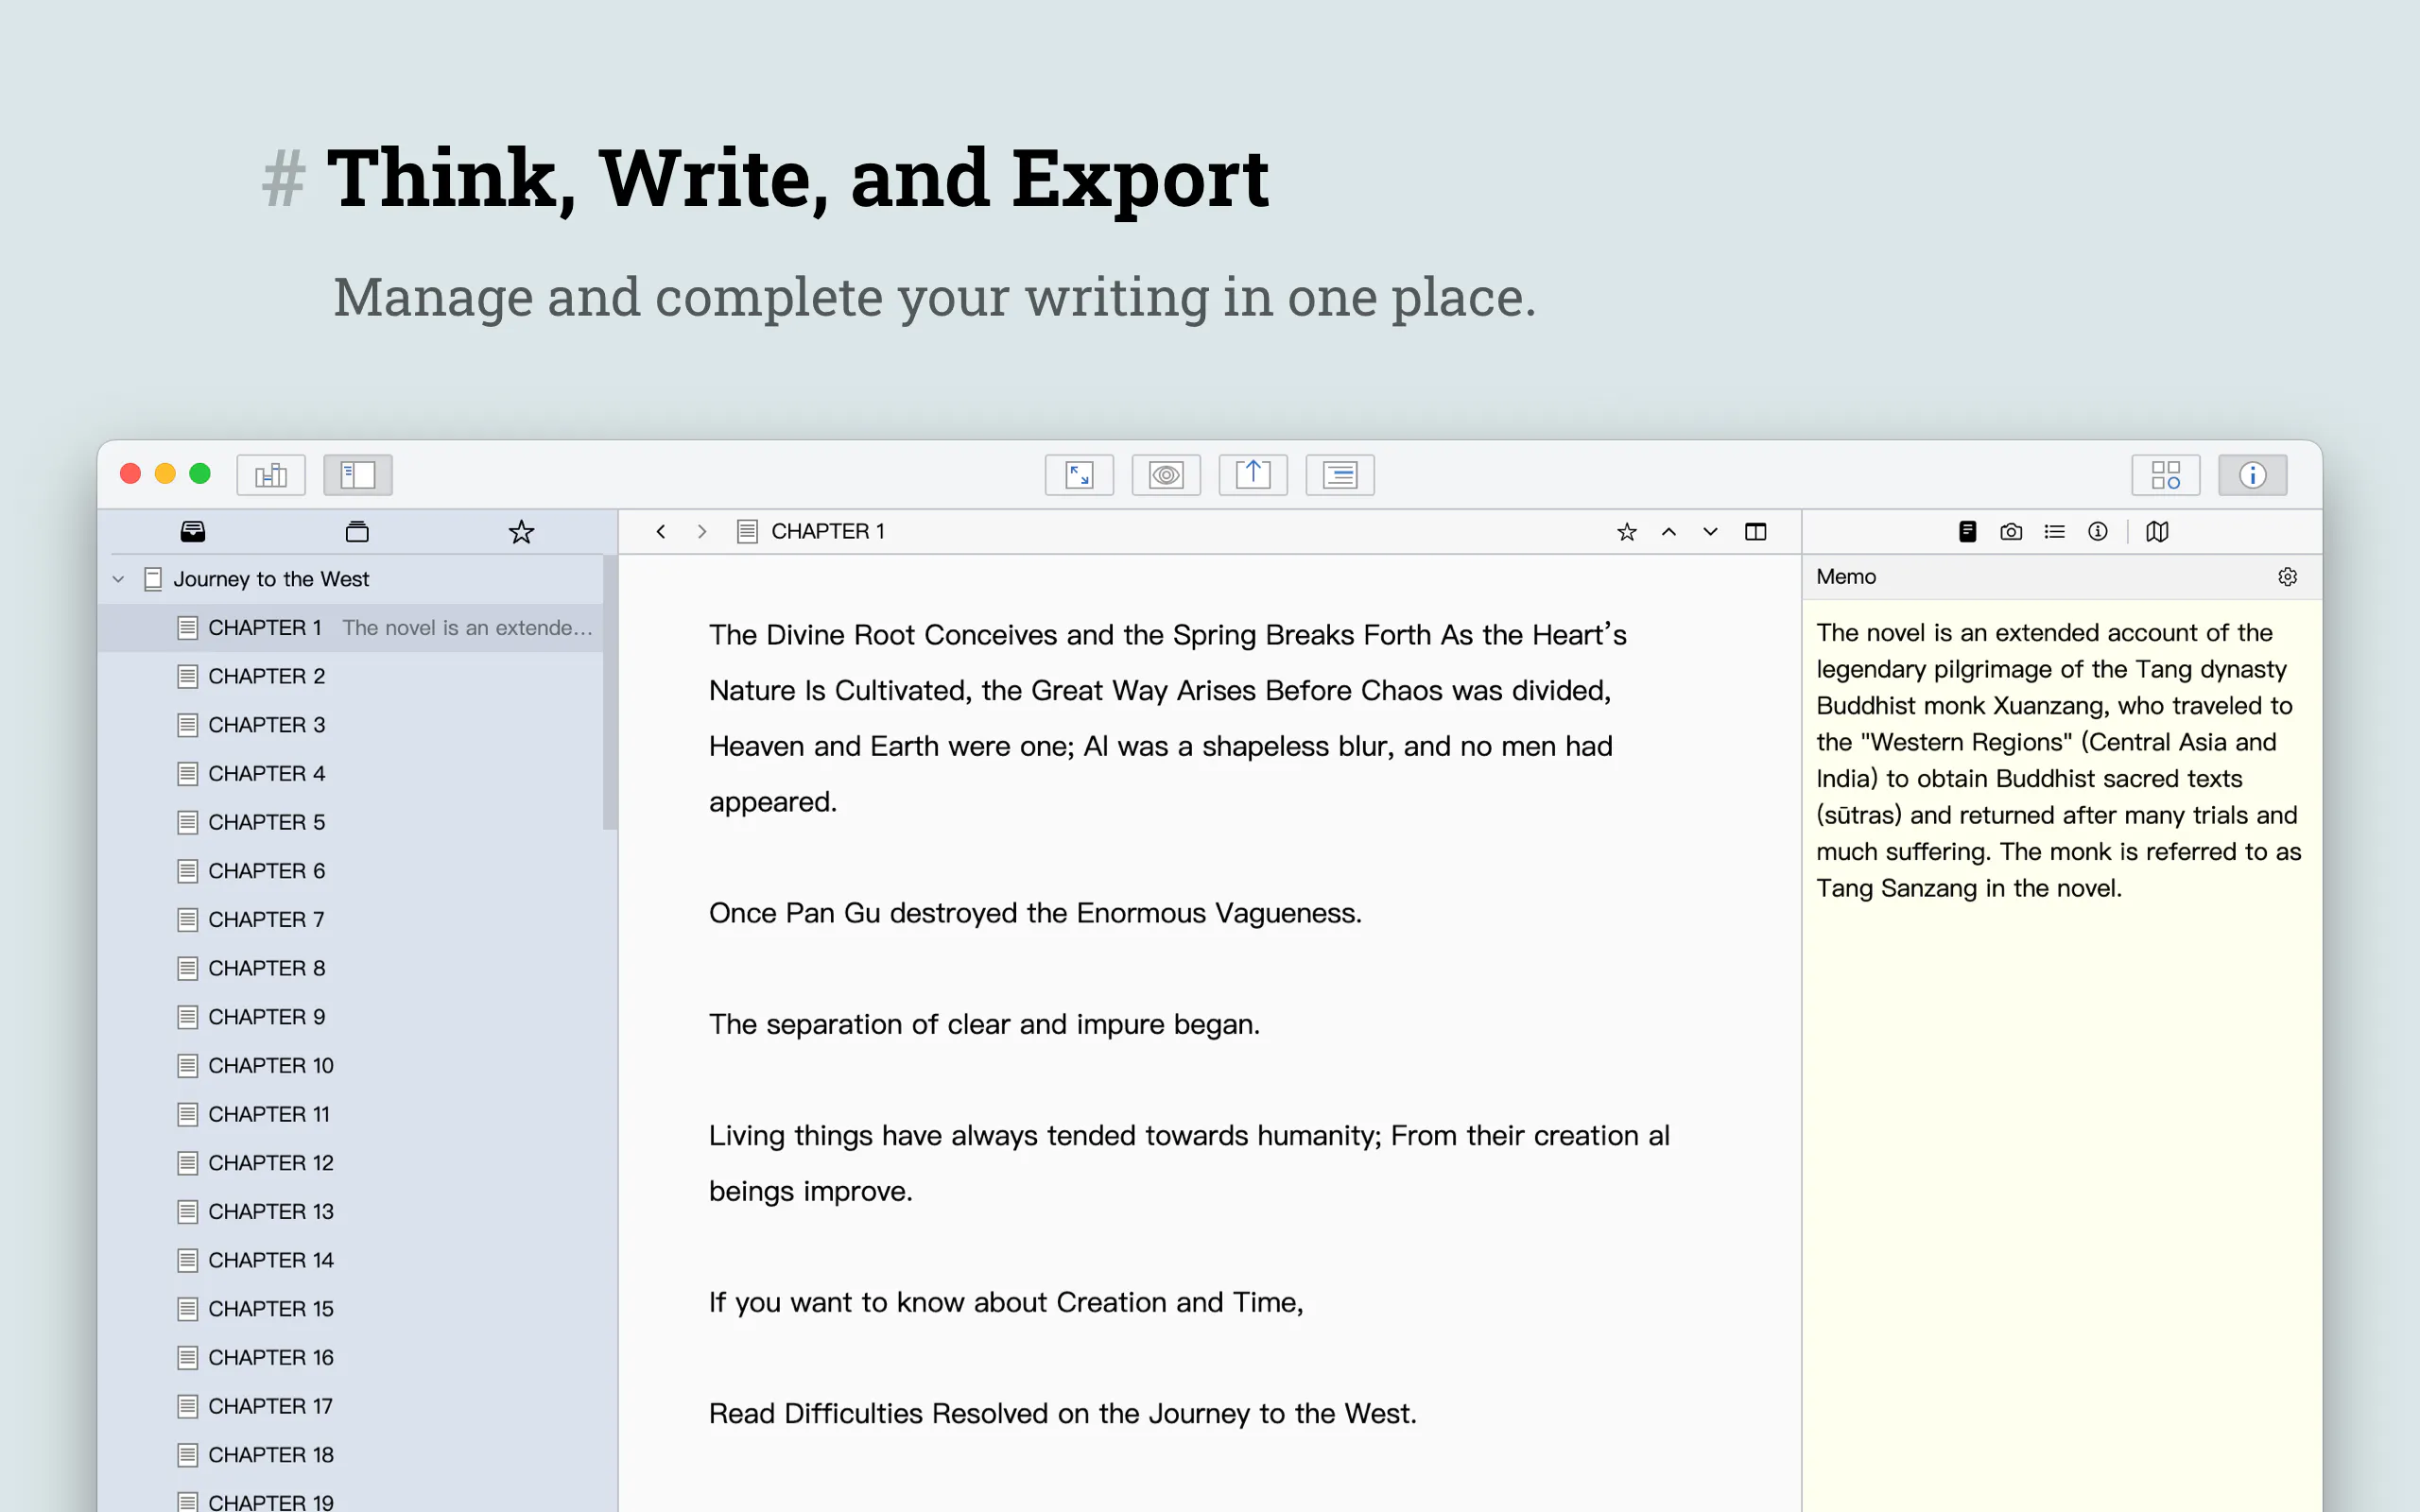This screenshot has height=1512, width=2420.
Task: Zoom the window with the green button
Action: 200,474
